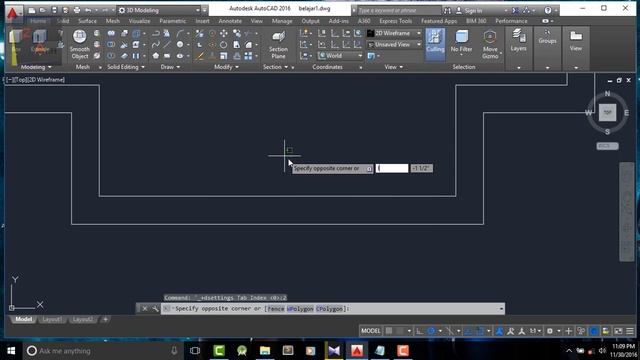Expand the command line history arrow

[x=501, y=309]
